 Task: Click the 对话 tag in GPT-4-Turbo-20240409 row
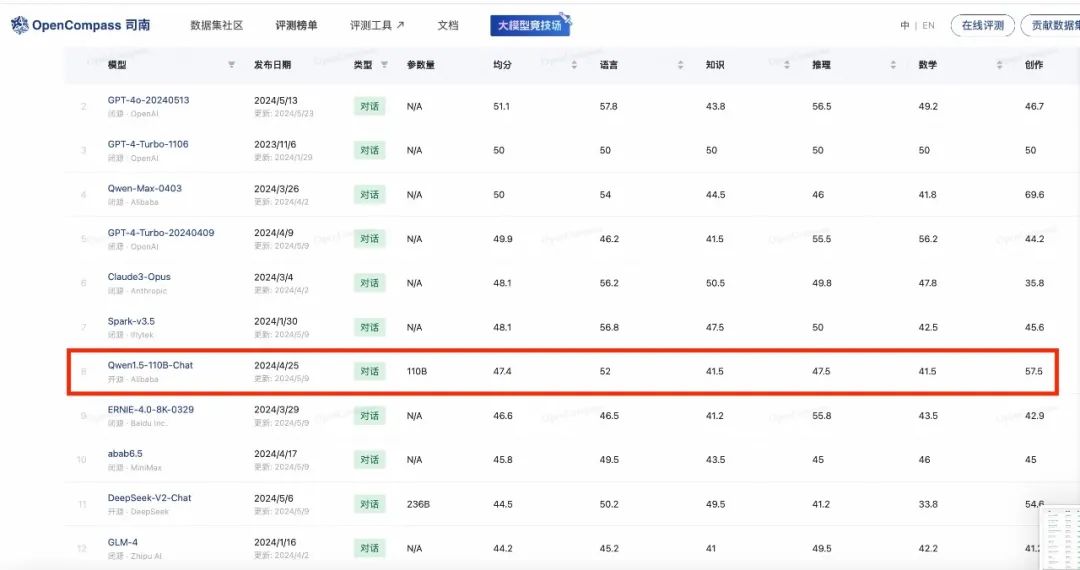tap(370, 239)
